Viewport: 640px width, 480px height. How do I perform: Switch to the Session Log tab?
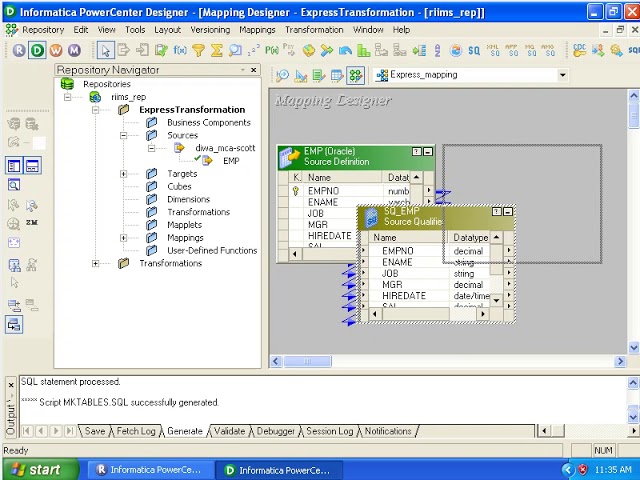[x=329, y=431]
